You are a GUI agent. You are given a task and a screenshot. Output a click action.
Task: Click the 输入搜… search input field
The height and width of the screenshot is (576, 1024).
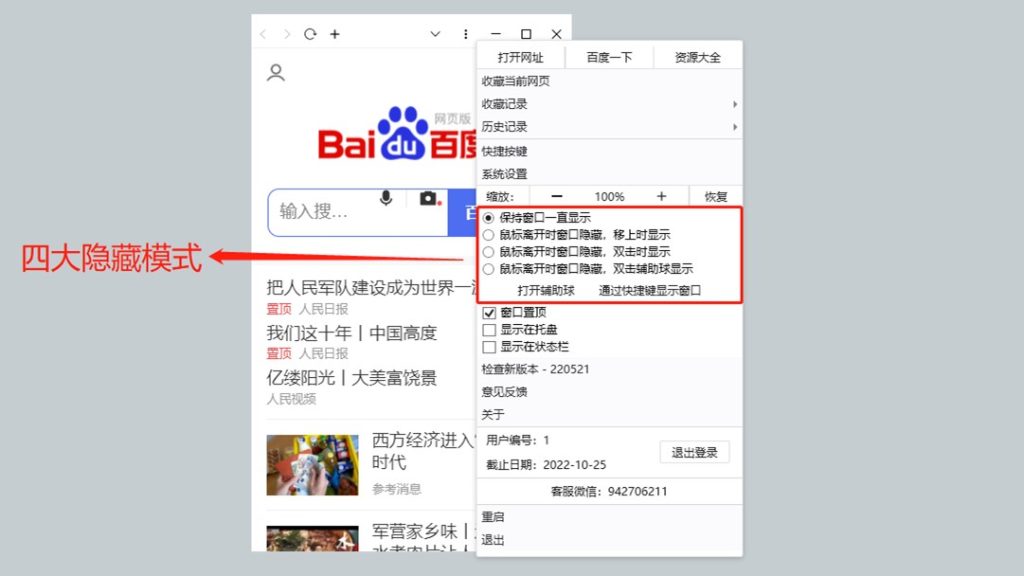click(320, 212)
